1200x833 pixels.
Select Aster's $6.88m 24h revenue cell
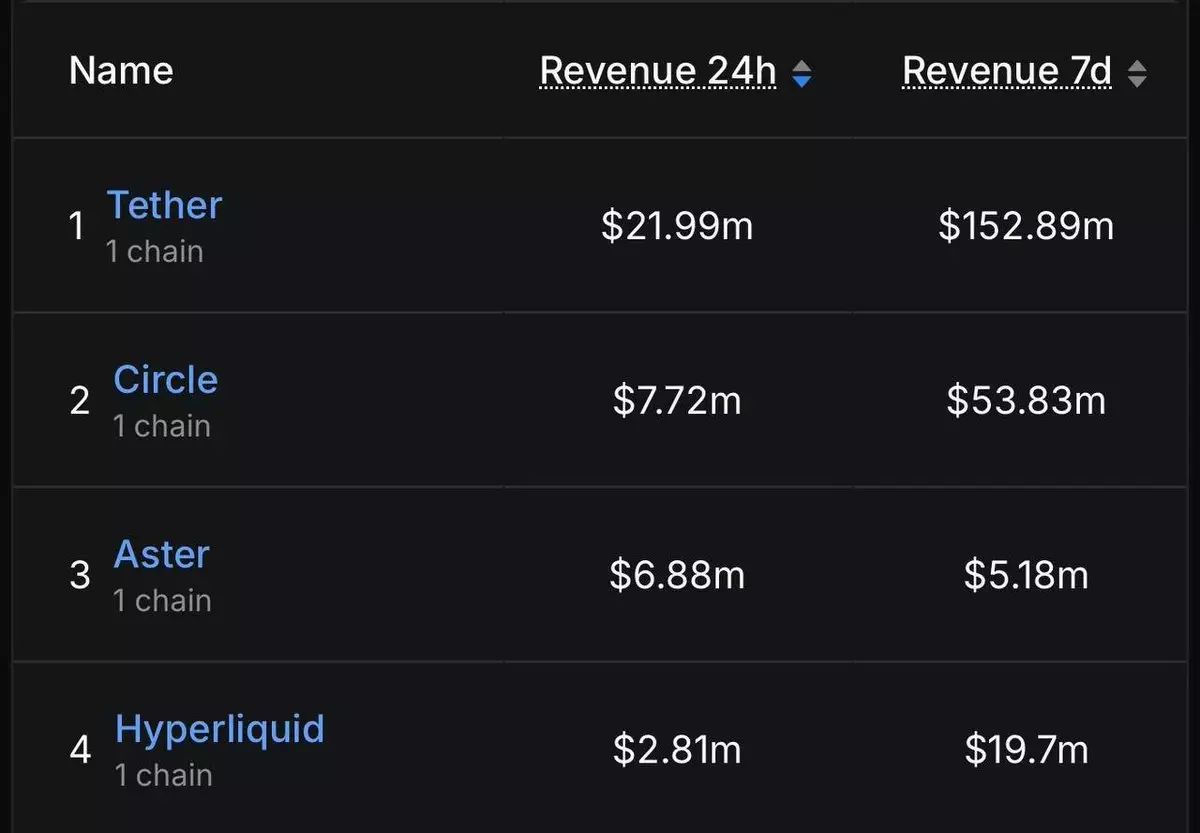click(x=677, y=575)
